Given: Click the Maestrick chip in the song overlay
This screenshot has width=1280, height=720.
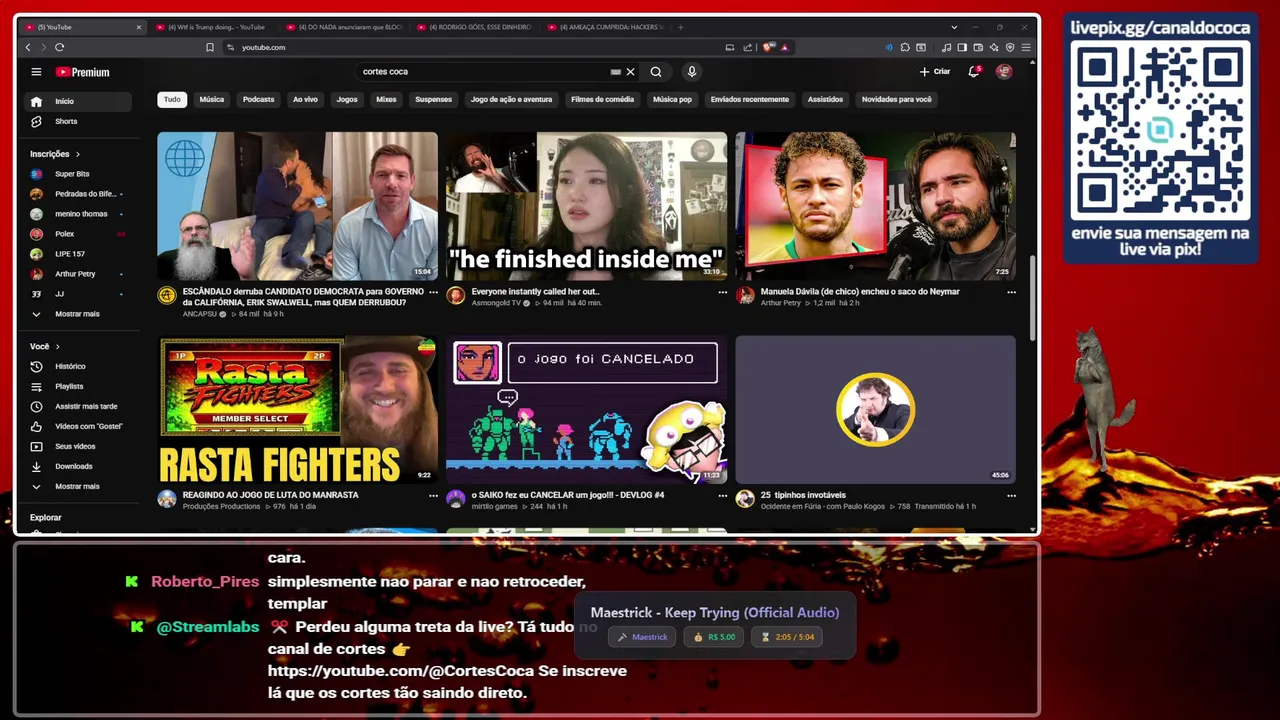Looking at the screenshot, I should pyautogui.click(x=642, y=637).
